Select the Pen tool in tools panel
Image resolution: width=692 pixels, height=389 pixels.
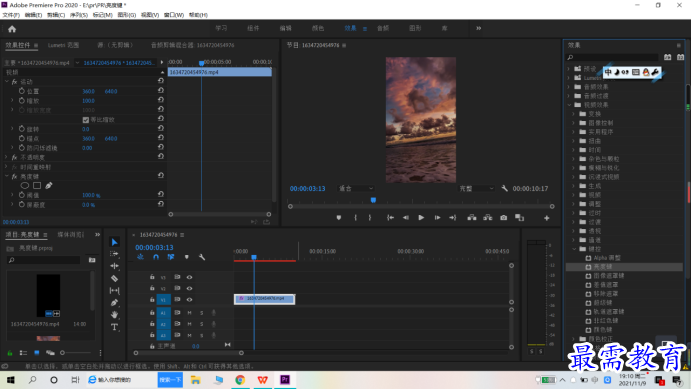[x=114, y=302]
